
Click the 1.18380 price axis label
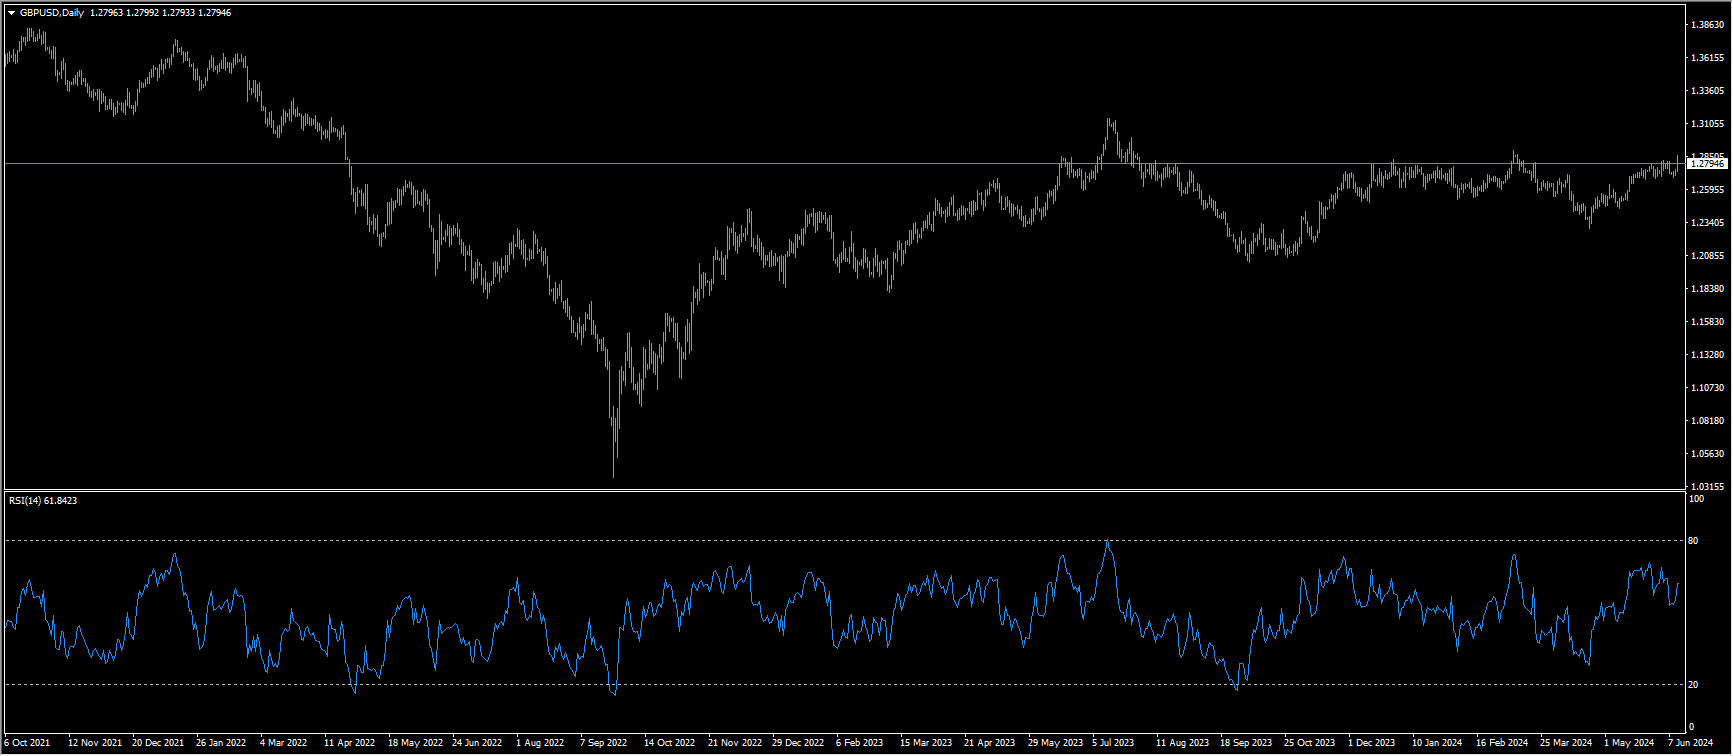(x=1706, y=289)
